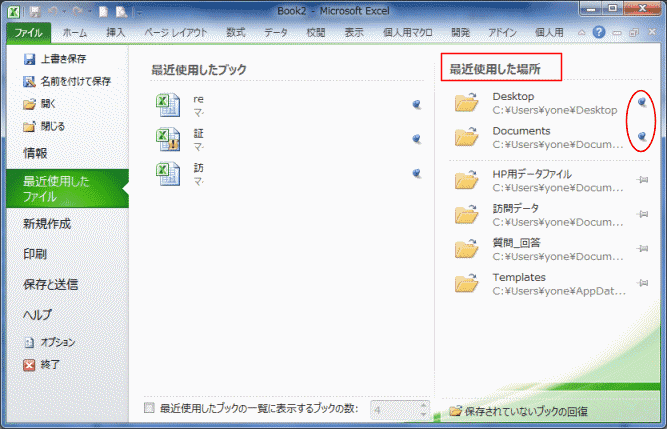
Task: Open the 印刷 backstage section
Action: pos(35,254)
